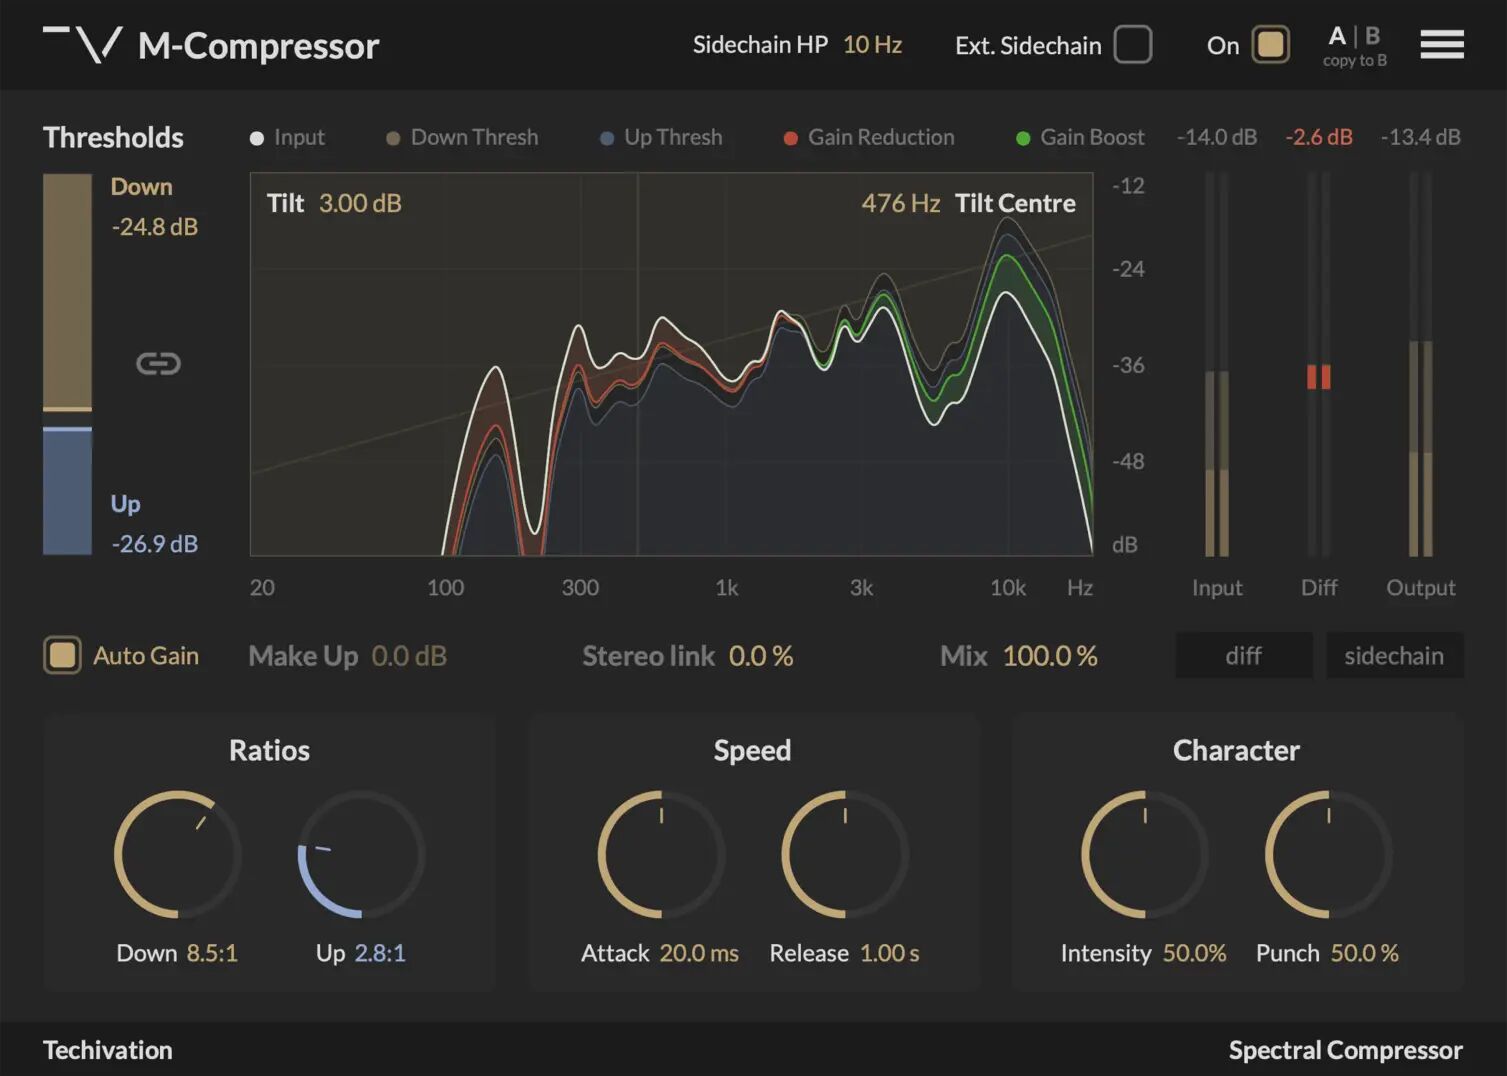Click the copy to B control
The height and width of the screenshot is (1076, 1507).
point(1354,60)
